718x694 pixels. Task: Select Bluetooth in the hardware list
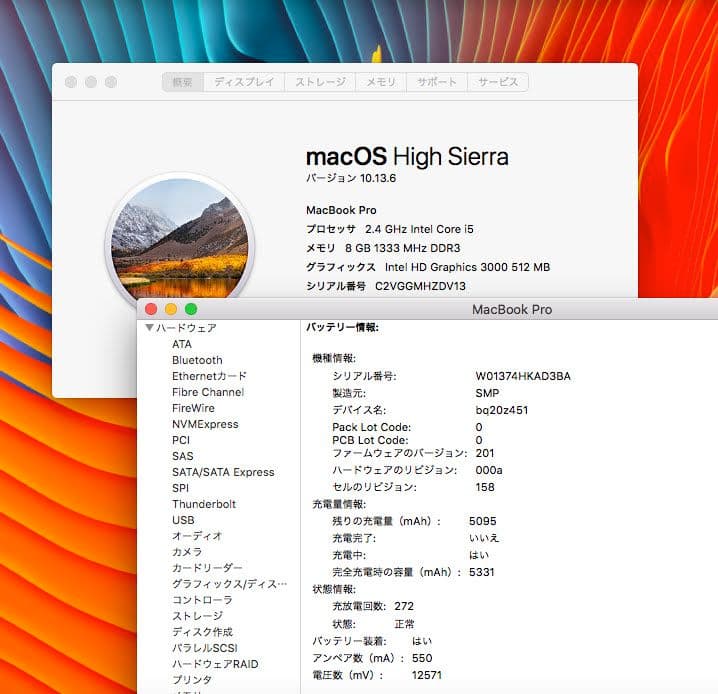[197, 360]
